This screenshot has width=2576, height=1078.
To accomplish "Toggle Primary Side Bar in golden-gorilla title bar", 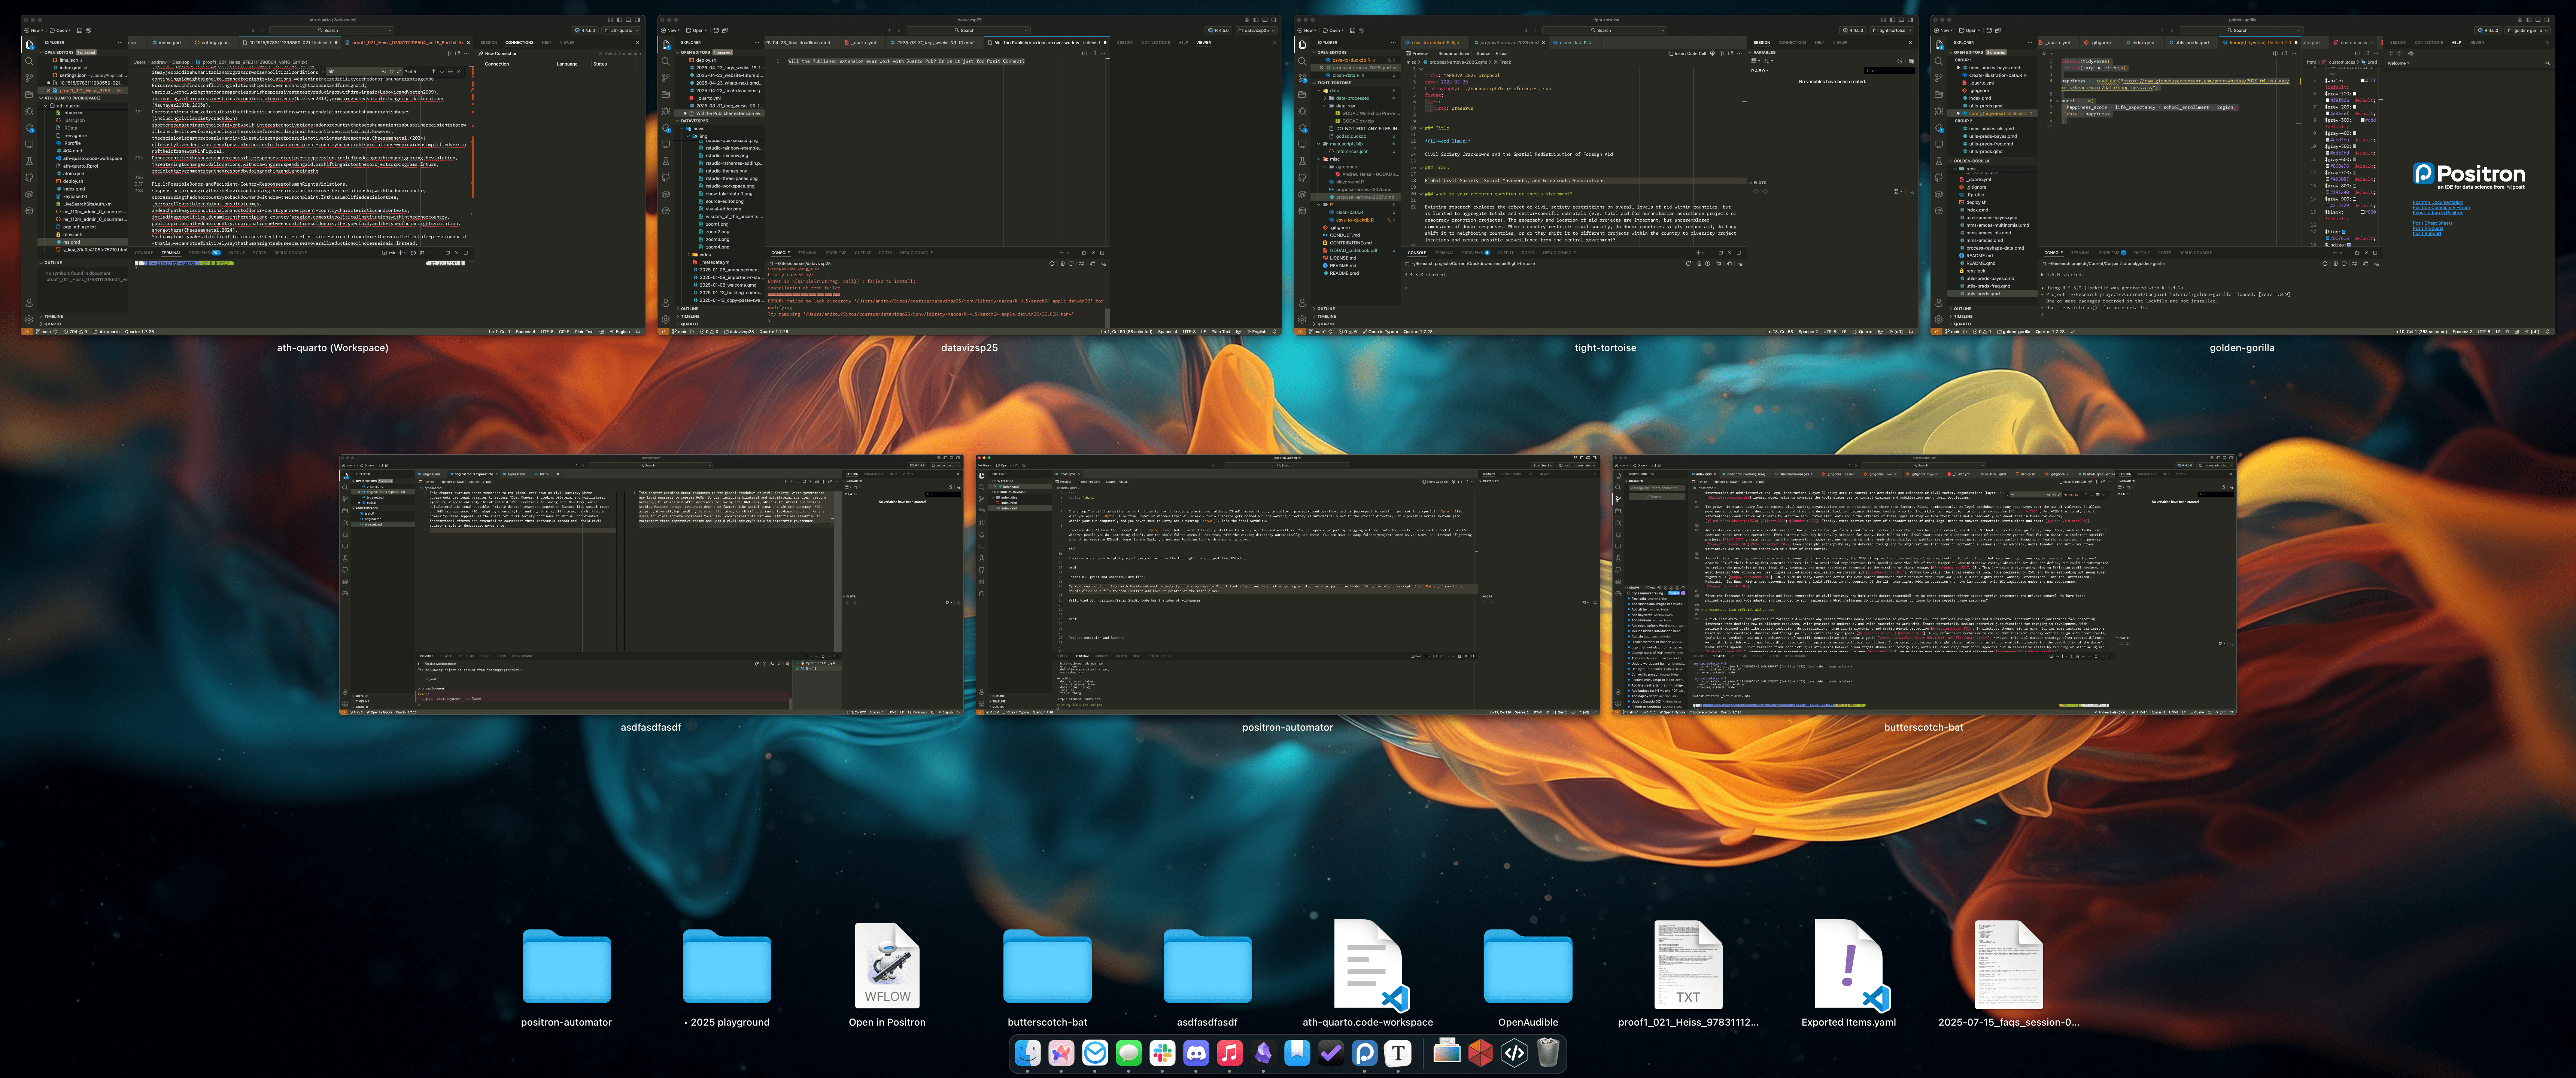I will (x=2529, y=20).
